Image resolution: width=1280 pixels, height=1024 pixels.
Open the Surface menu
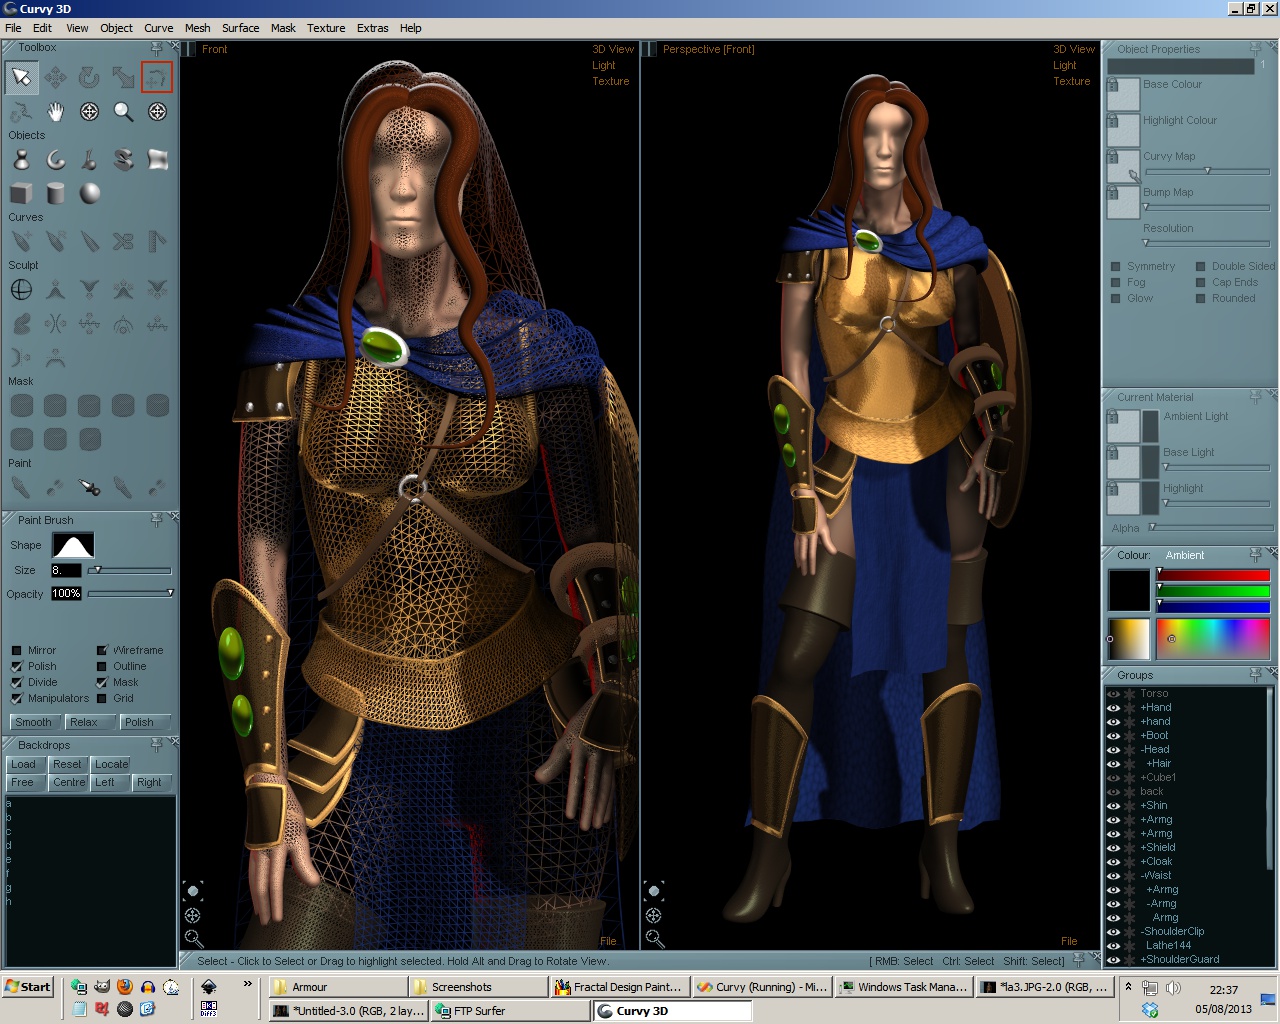click(240, 28)
